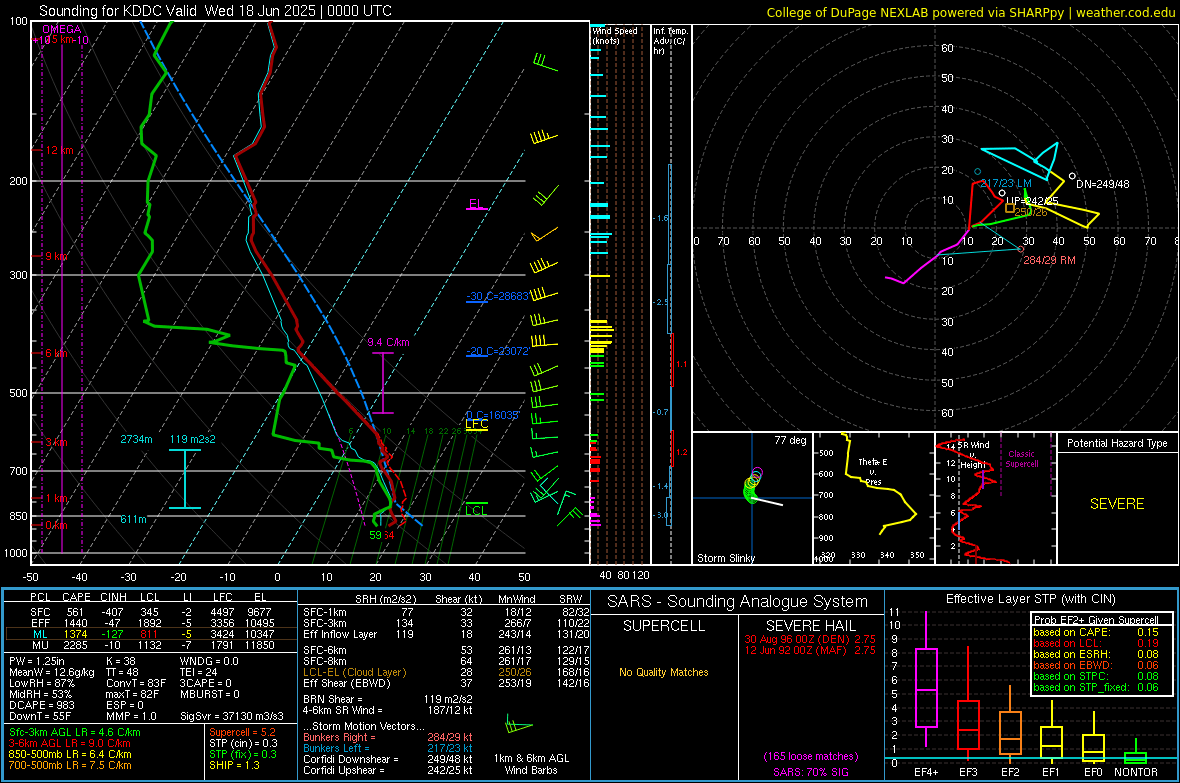Viewport: 1180px width, 783px height.
Task: Click the OMEGA label on the skew-T
Action: coord(62,29)
